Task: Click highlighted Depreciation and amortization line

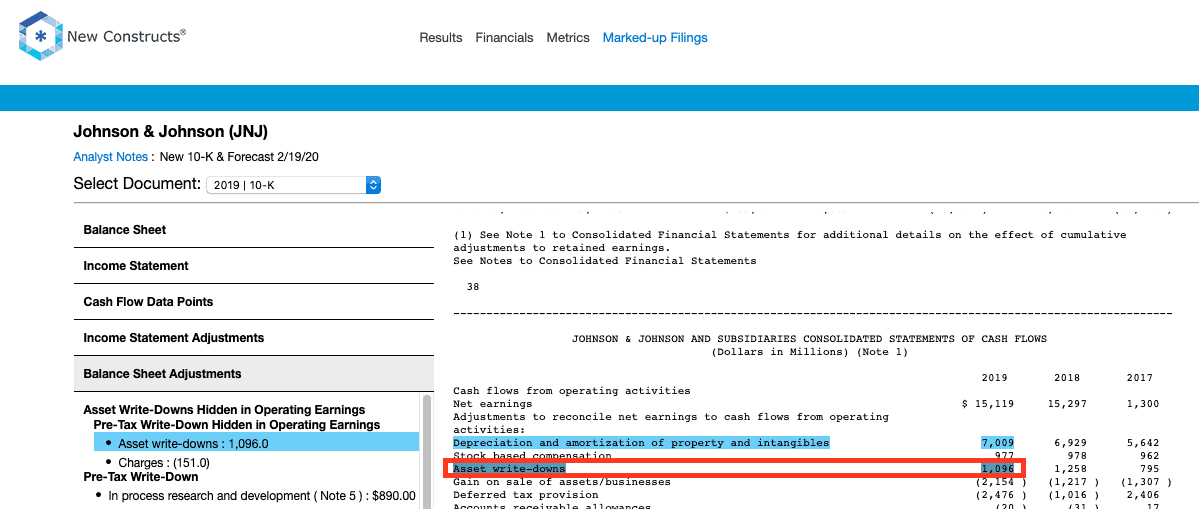Action: (x=641, y=443)
